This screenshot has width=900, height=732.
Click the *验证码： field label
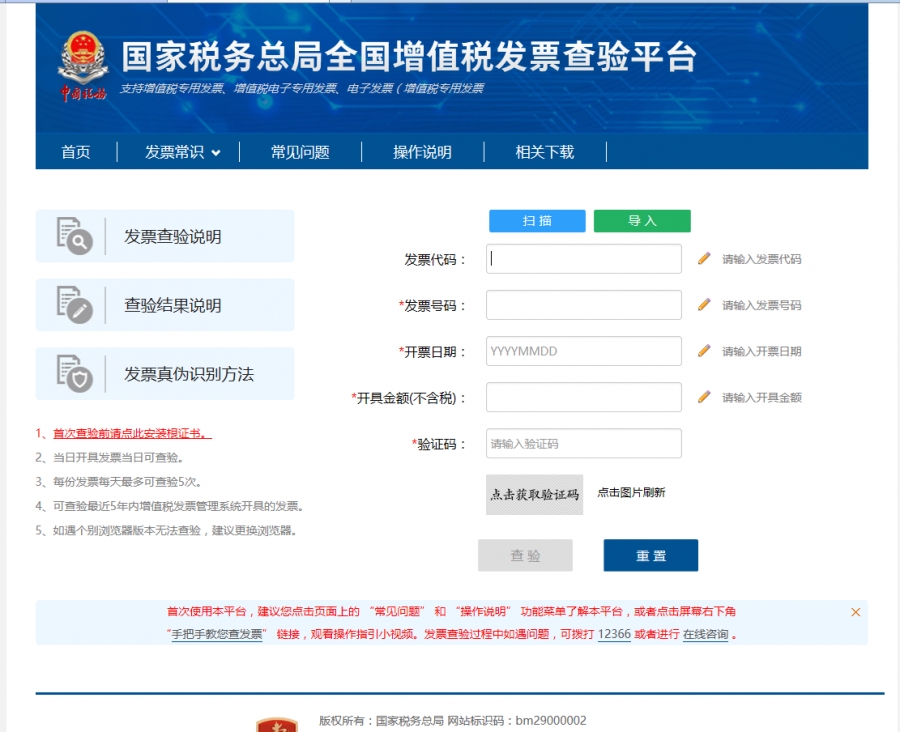point(439,444)
